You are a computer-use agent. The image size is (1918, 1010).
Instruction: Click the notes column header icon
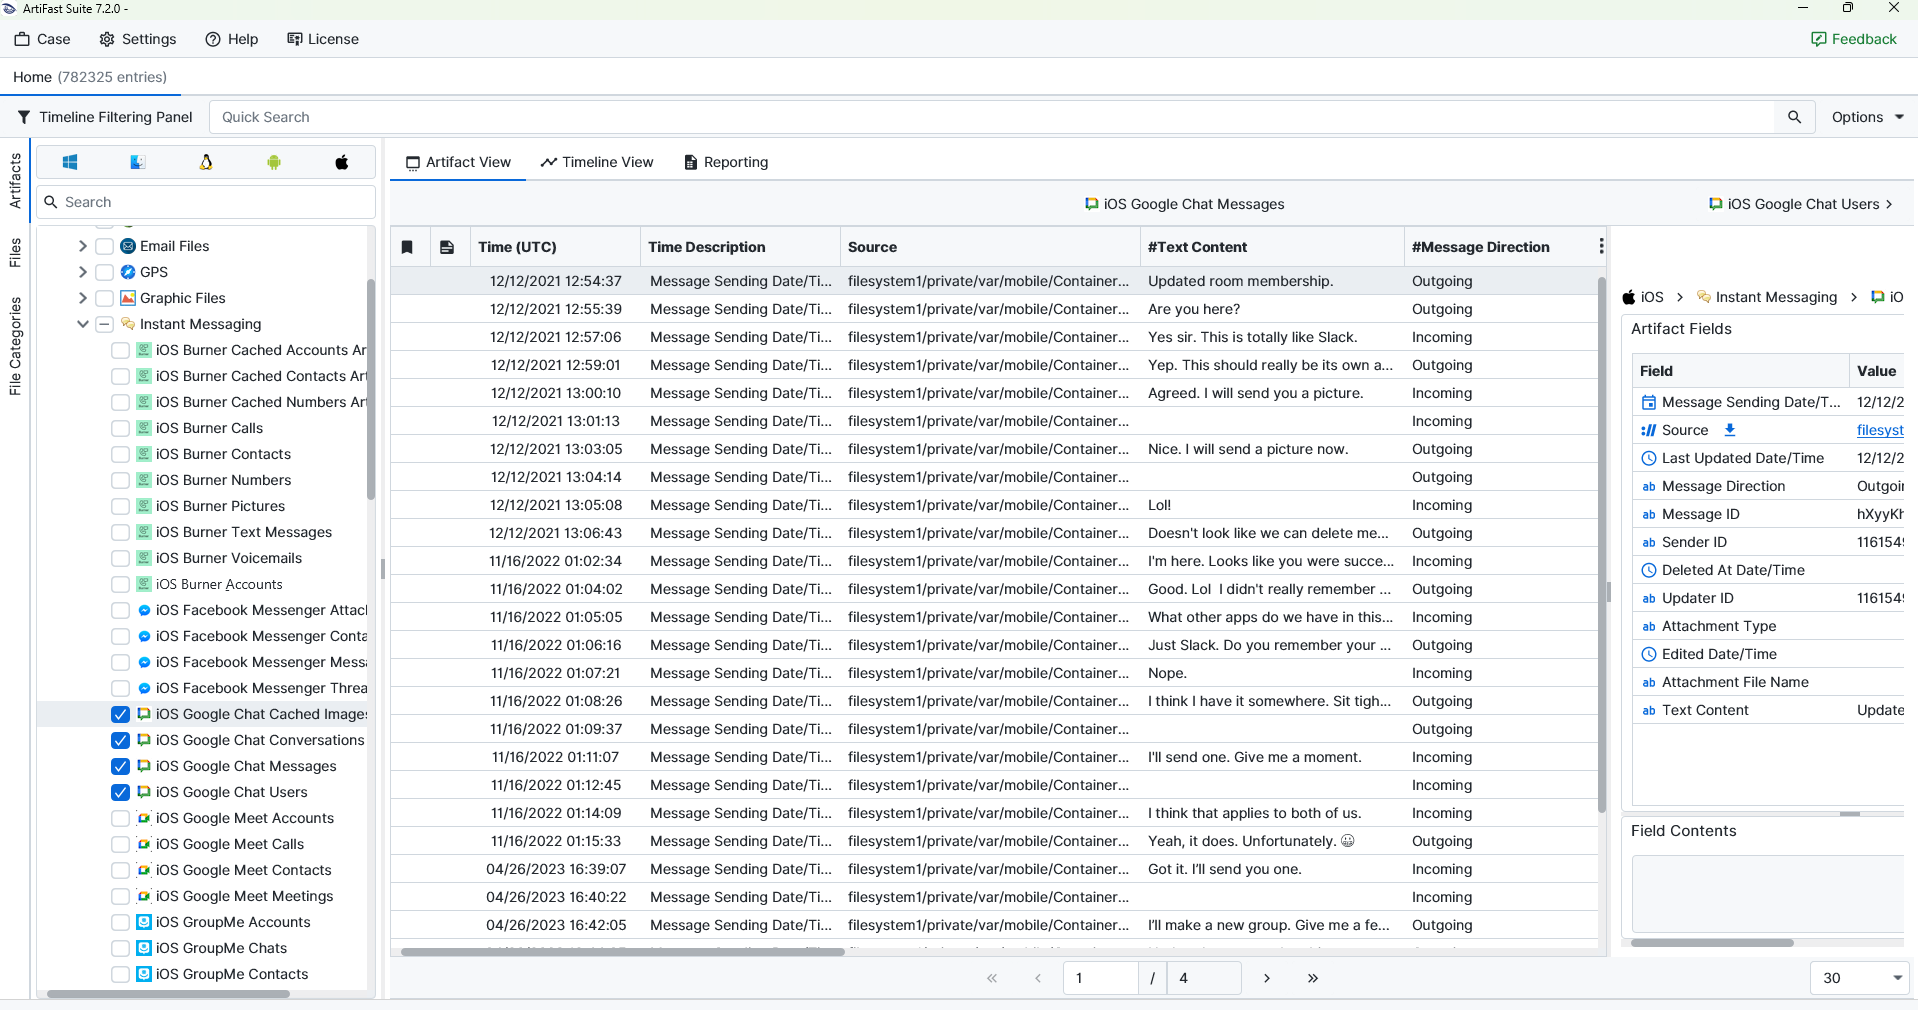(x=447, y=247)
